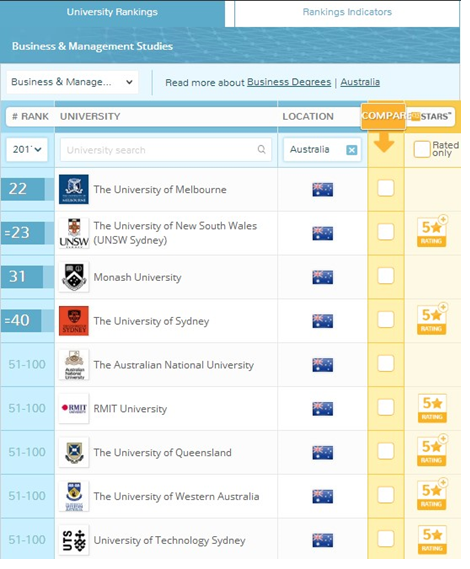Click the Australian flag in University of Sydney row
This screenshot has width=470, height=569.
[x=322, y=321]
